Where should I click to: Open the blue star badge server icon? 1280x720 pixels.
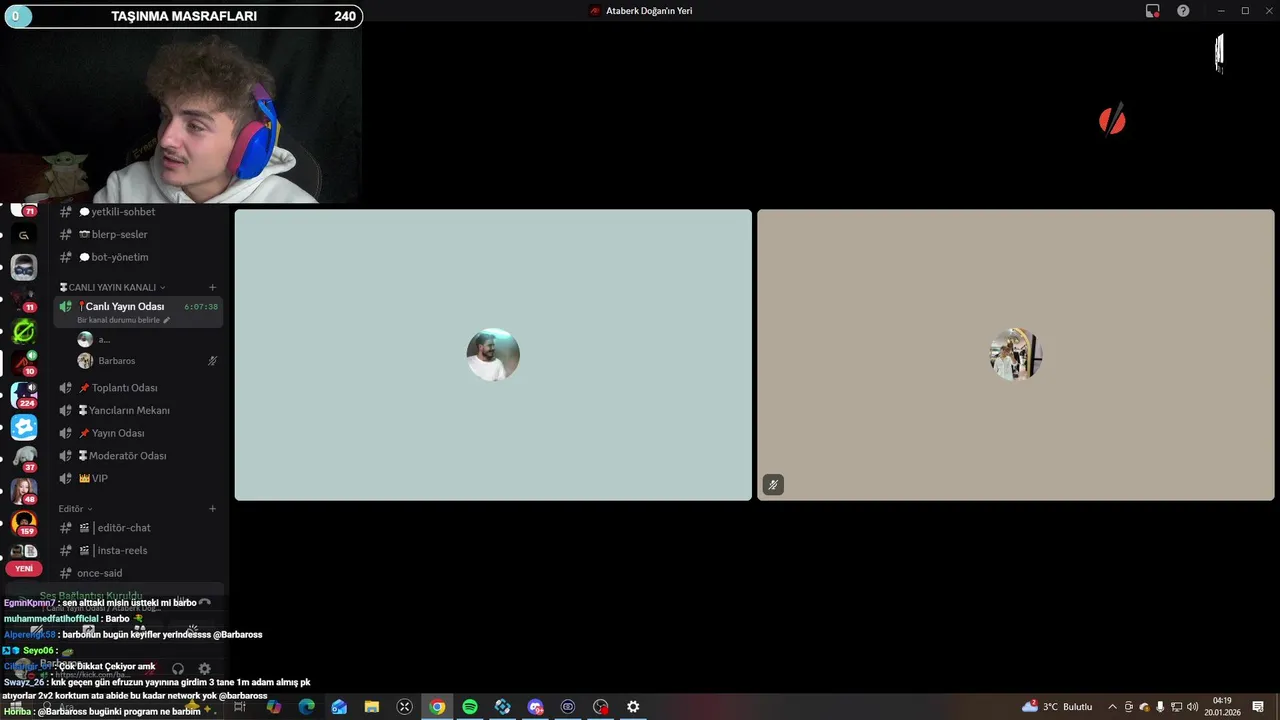coord(24,427)
